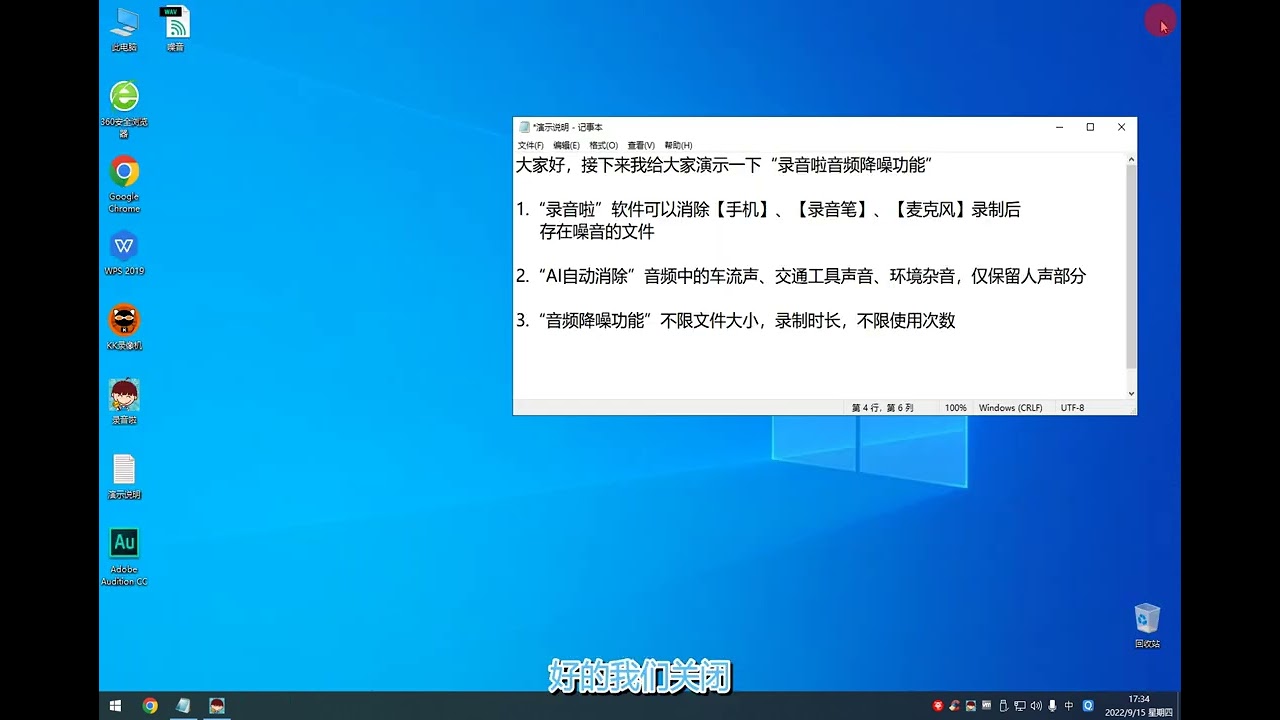1280x720 pixels.
Task: Select the KK录像机 desktop icon
Action: click(124, 327)
